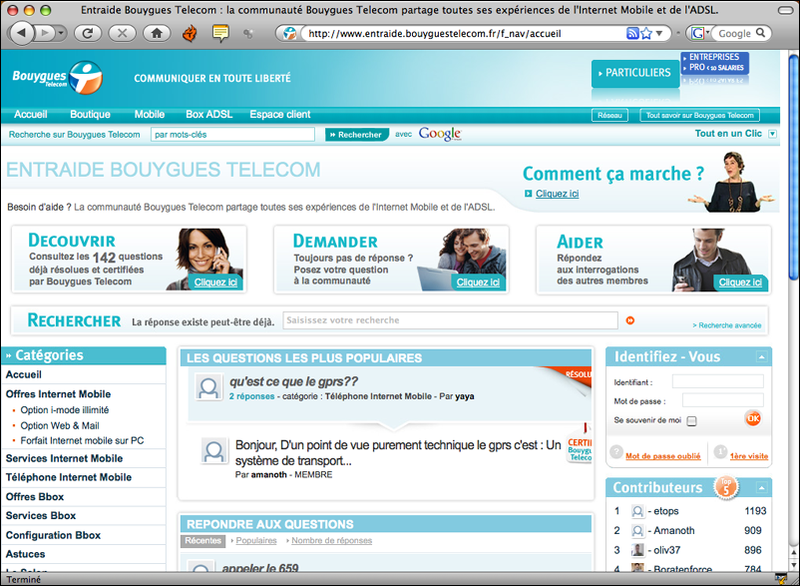Viewport: 800px width, 586px height.
Task: Open the yellow note toolbar icon
Action: (x=220, y=33)
